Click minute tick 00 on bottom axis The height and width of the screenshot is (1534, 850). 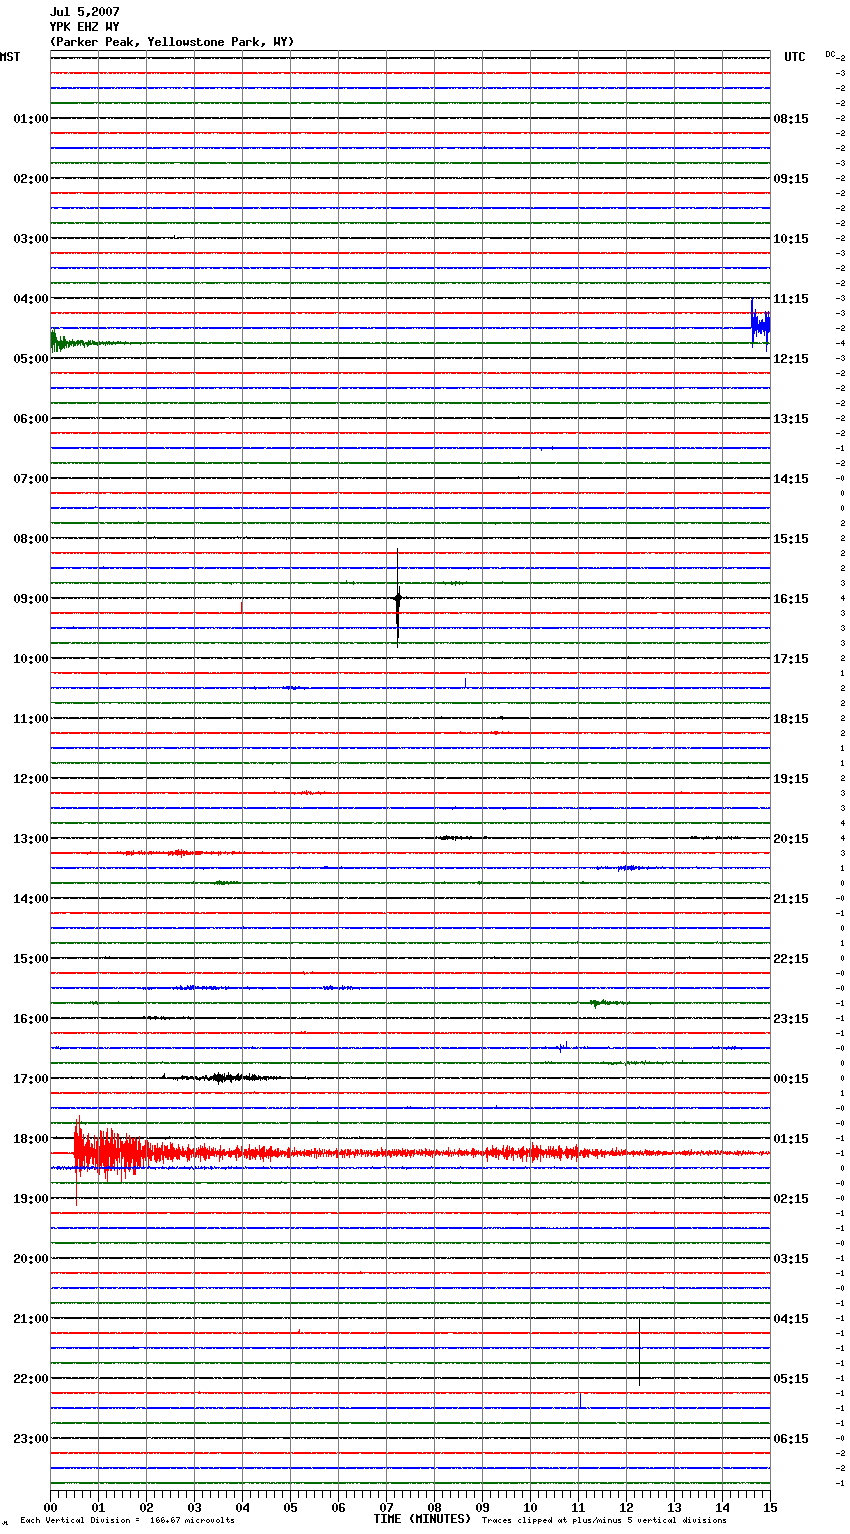[x=50, y=1507]
